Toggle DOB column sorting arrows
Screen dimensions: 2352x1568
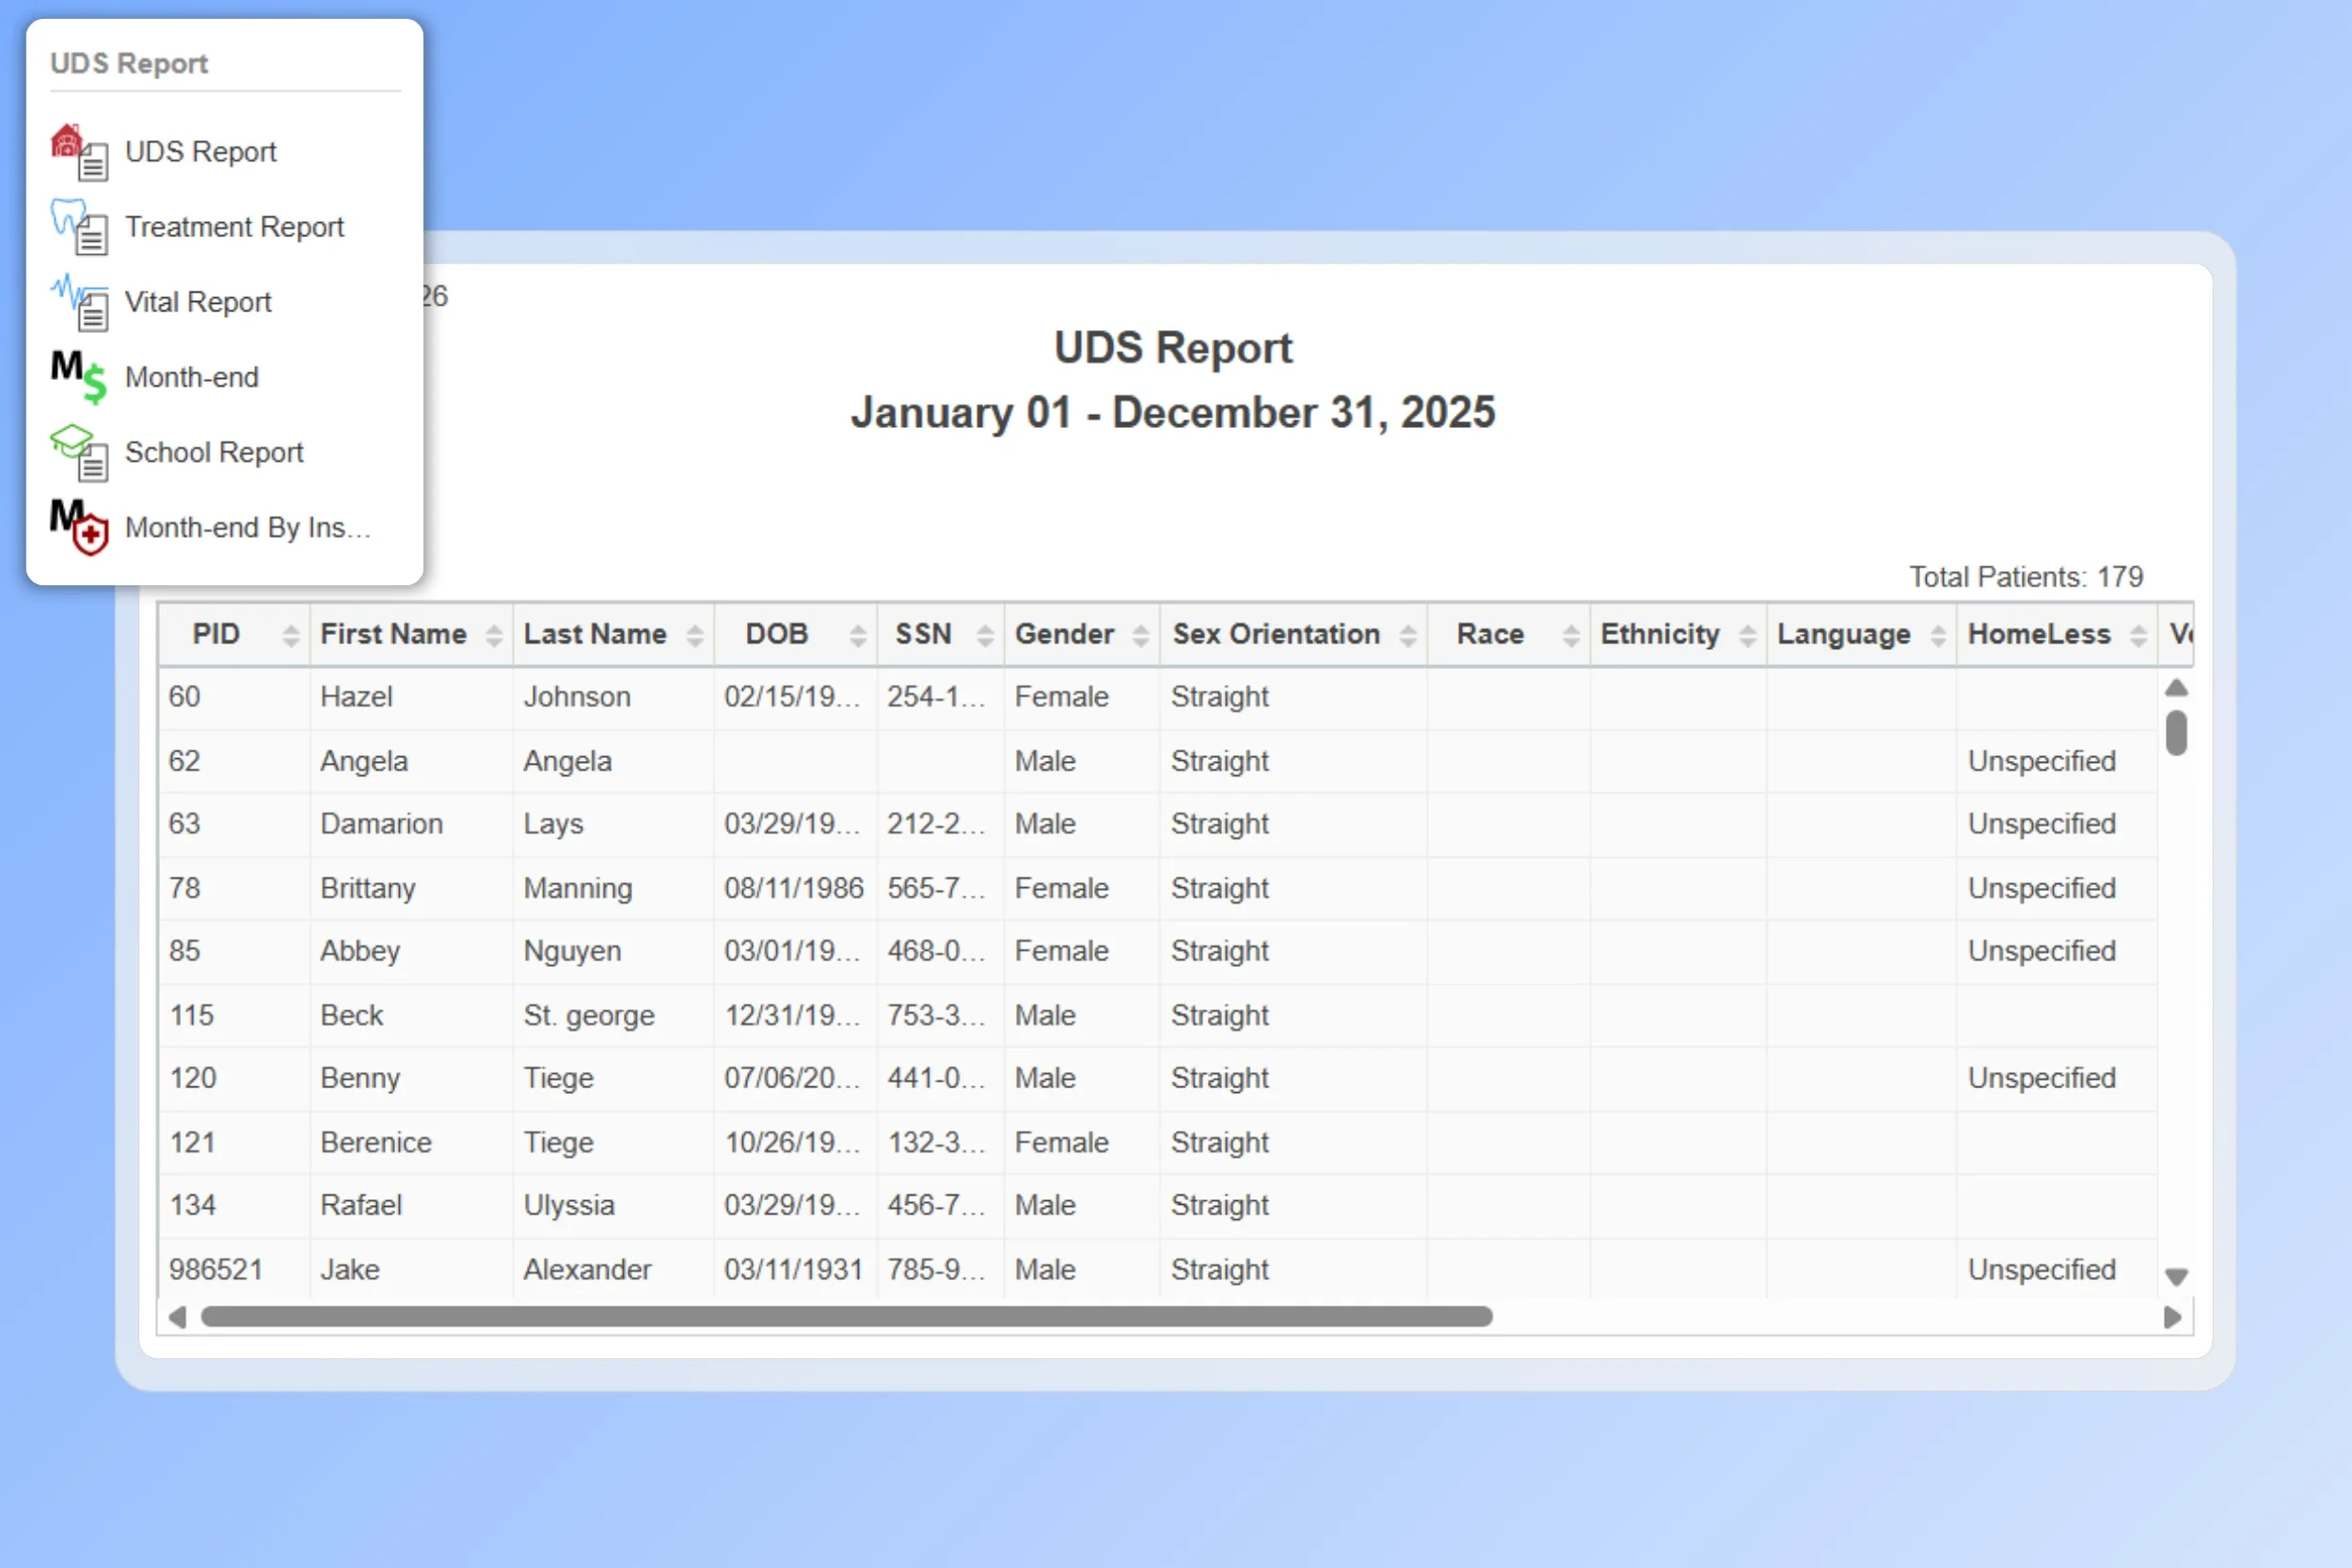(857, 634)
